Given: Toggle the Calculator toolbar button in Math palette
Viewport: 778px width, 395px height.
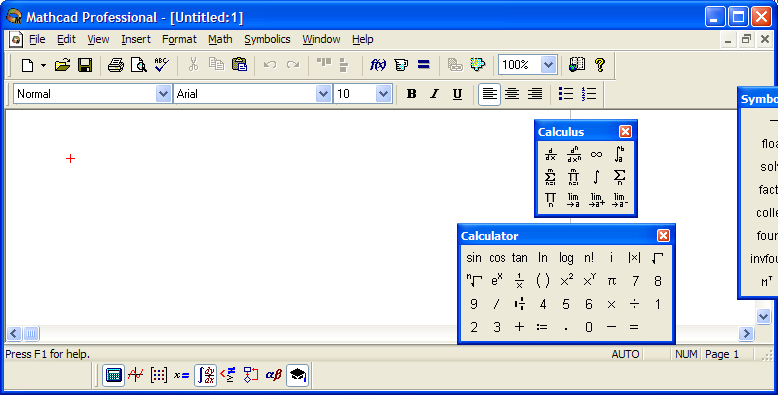Looking at the screenshot, I should click(113, 375).
